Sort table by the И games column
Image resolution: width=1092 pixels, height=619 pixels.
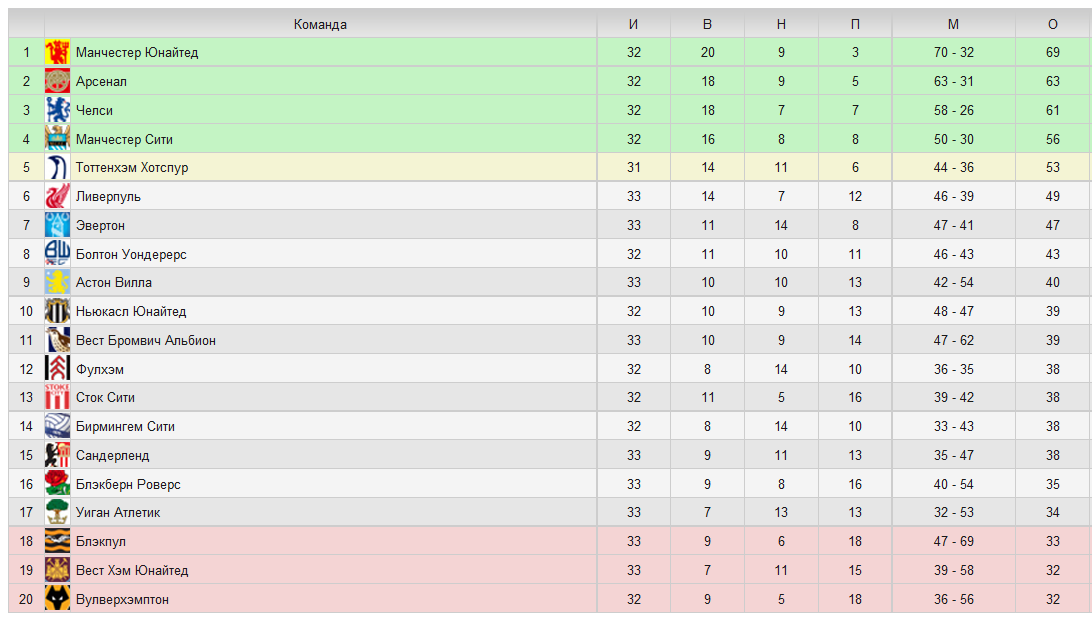pyautogui.click(x=634, y=24)
